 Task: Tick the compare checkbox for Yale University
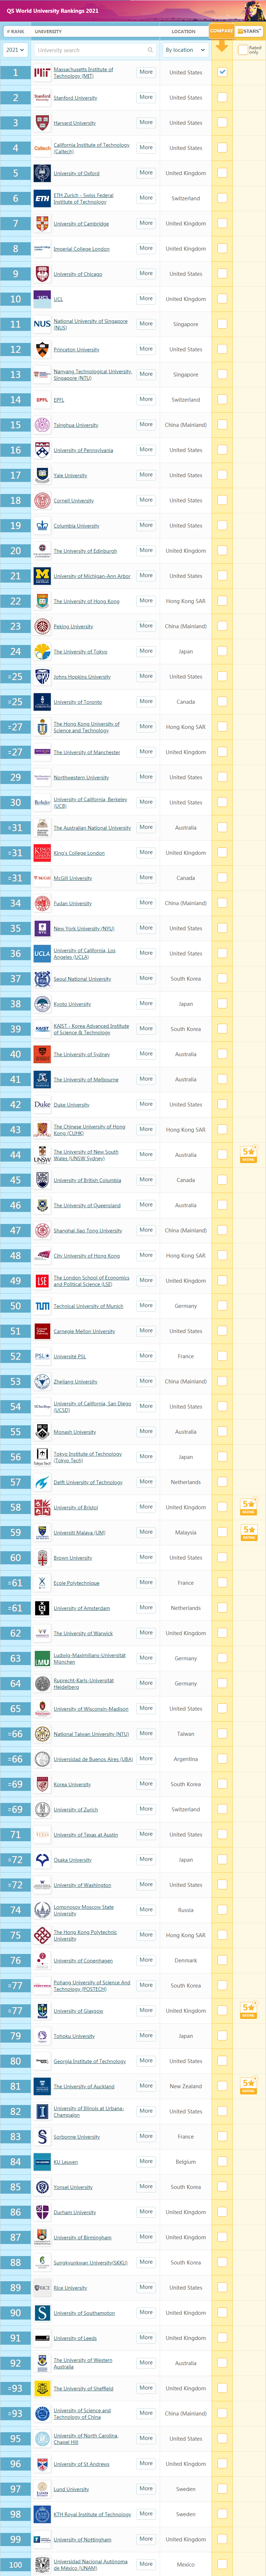(x=222, y=475)
